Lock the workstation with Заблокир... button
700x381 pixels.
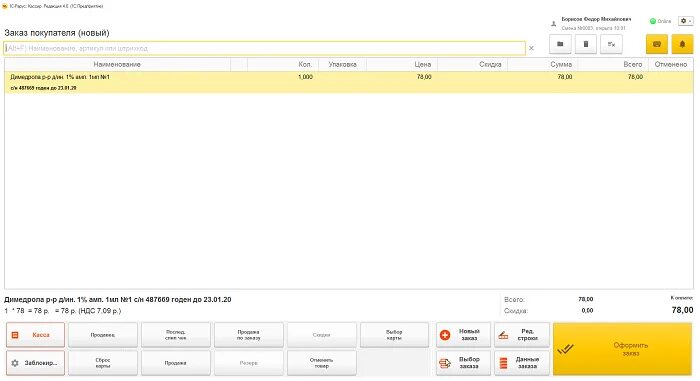pos(35,363)
